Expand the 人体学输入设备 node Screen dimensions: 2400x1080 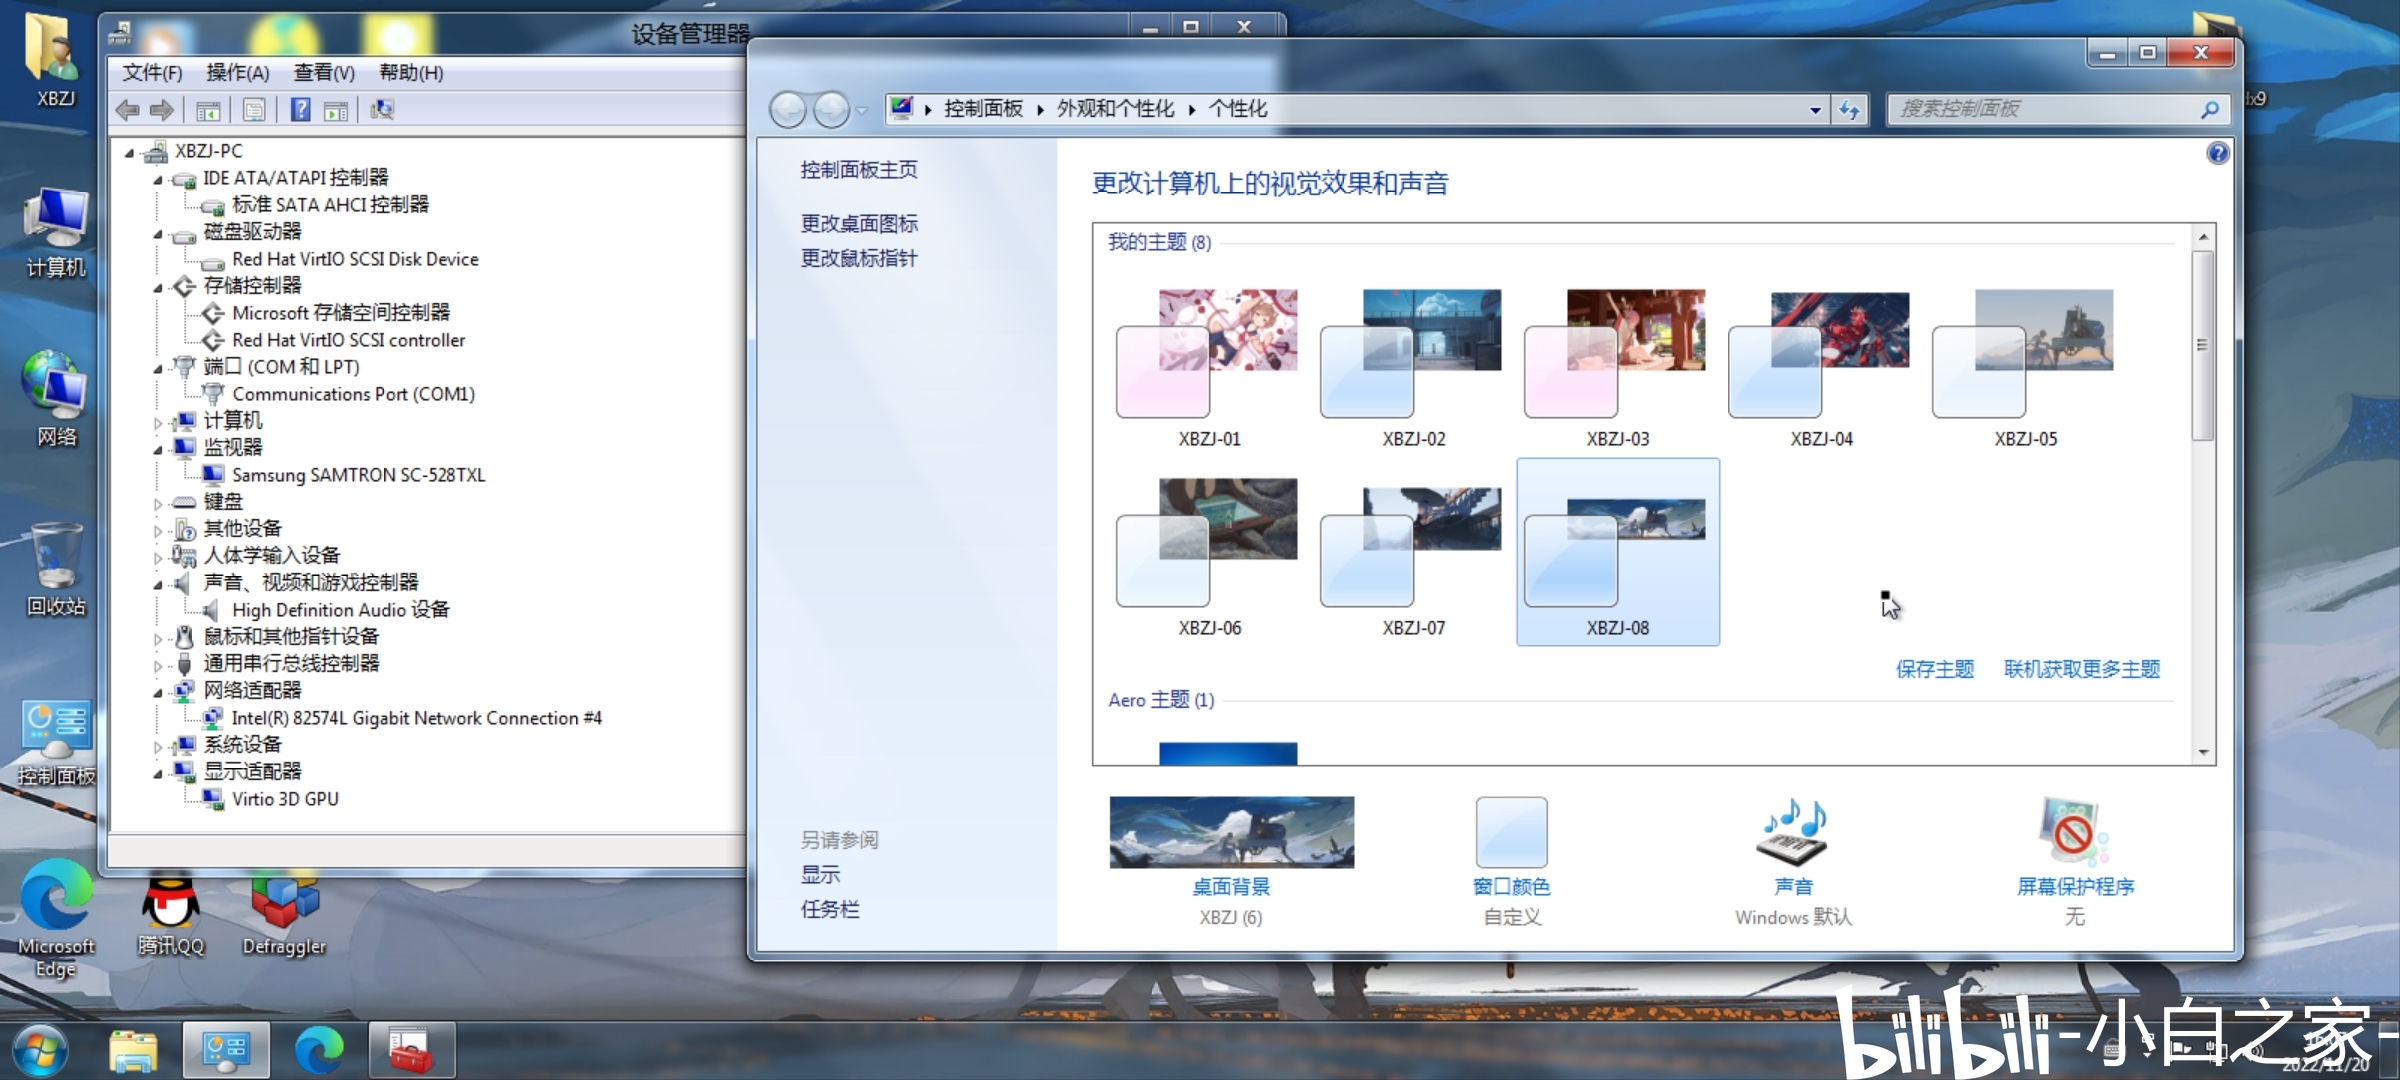coord(158,558)
